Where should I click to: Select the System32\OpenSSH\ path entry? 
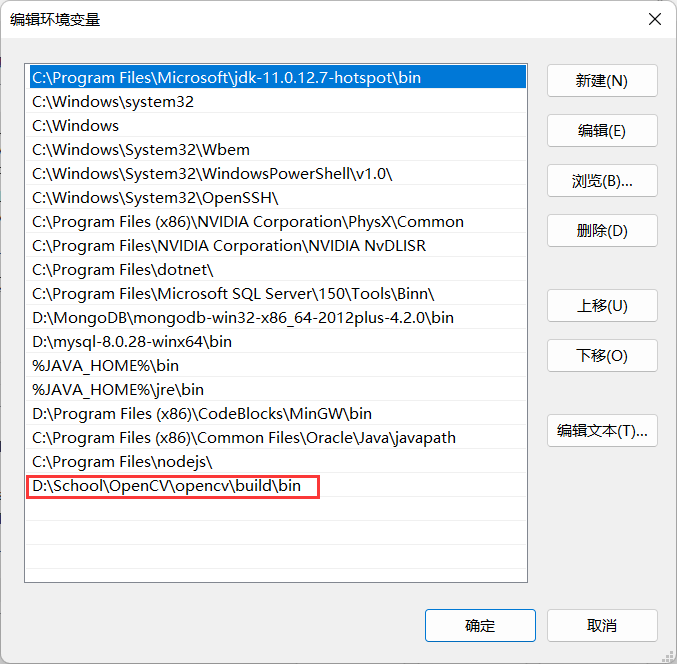tap(278, 198)
